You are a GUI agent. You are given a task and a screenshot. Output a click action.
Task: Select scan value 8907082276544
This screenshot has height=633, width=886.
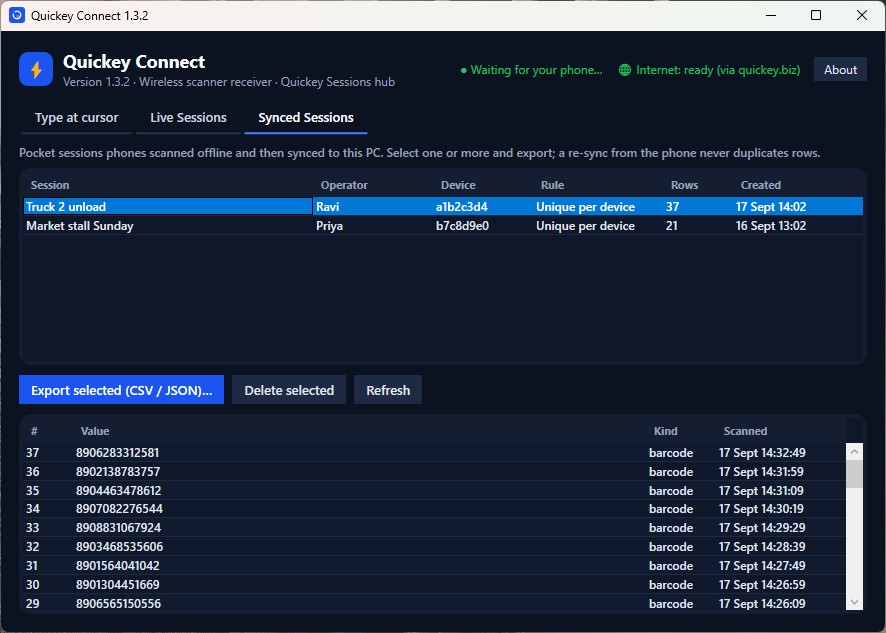[x=434, y=509]
